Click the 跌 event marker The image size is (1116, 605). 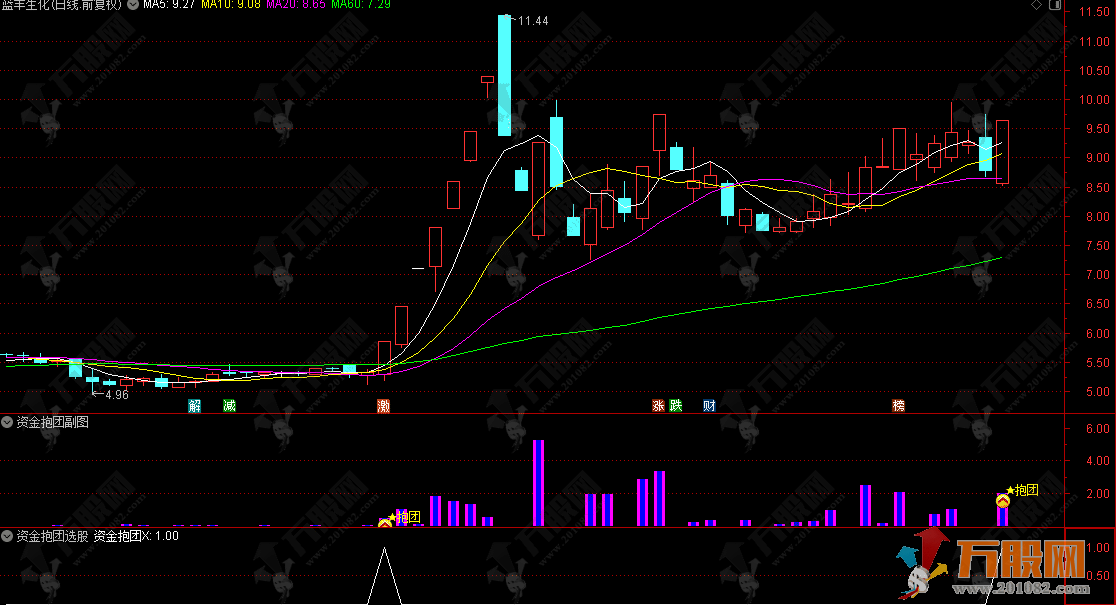[675, 406]
